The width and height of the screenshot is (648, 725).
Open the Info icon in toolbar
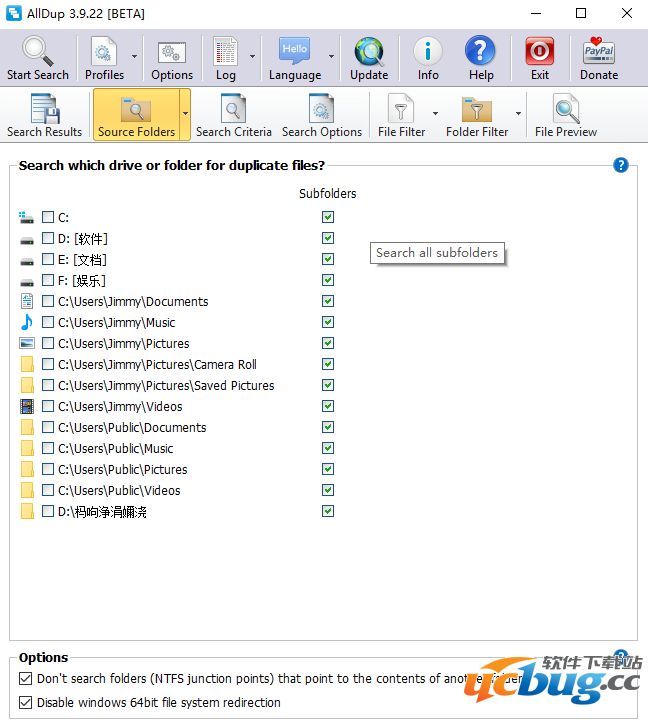(428, 52)
